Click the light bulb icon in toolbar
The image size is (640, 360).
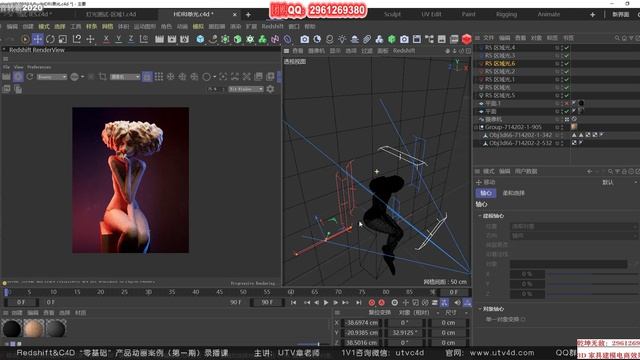pyautogui.click(x=342, y=39)
